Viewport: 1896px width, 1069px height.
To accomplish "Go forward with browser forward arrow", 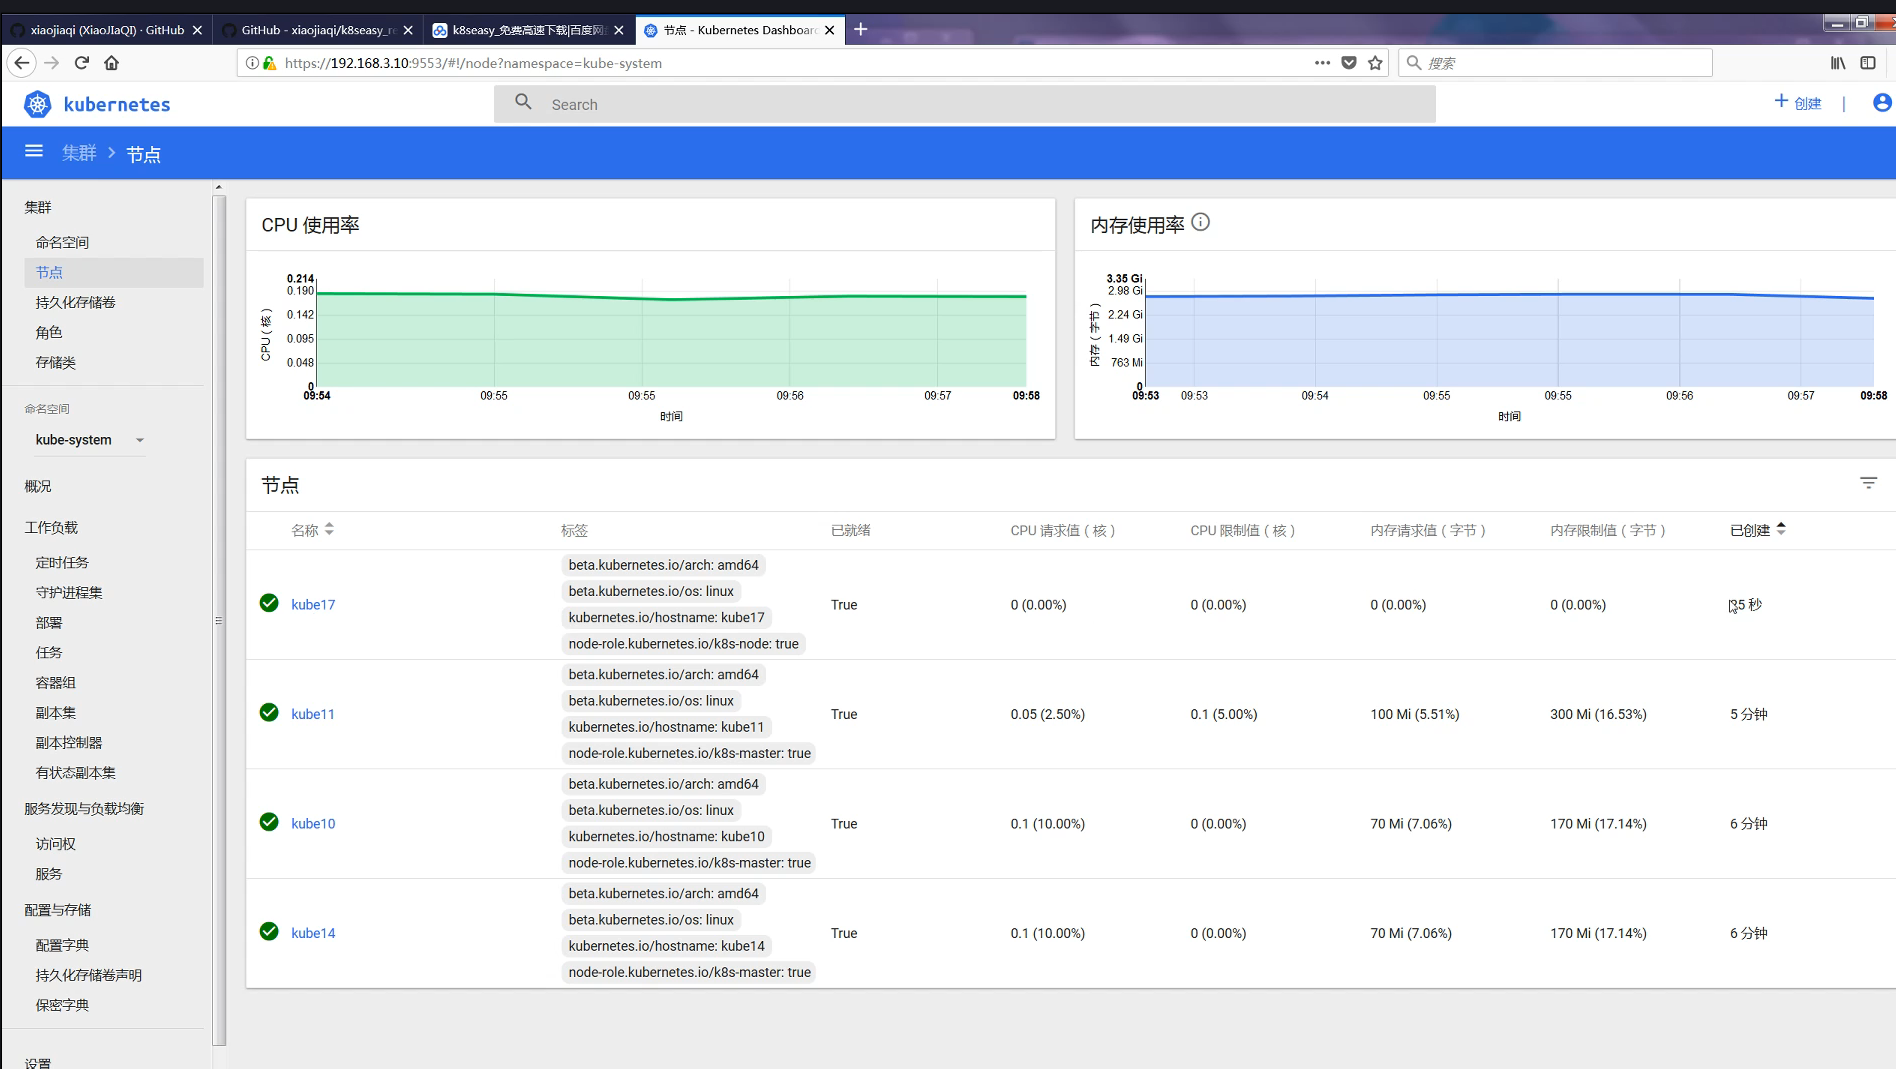I will coord(52,62).
